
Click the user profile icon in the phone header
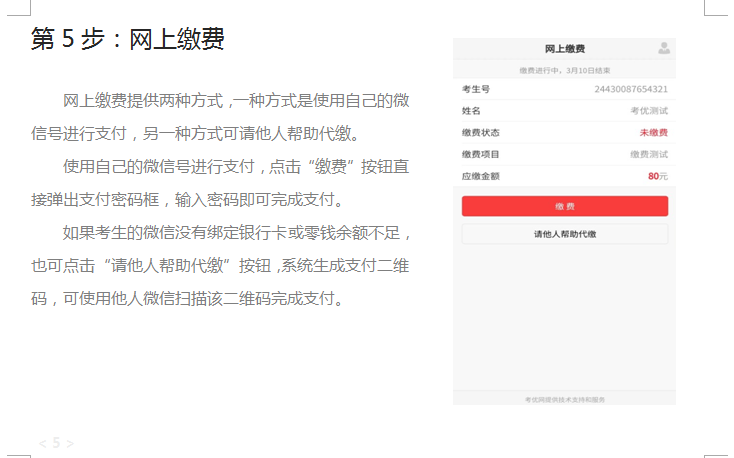pyautogui.click(x=664, y=48)
